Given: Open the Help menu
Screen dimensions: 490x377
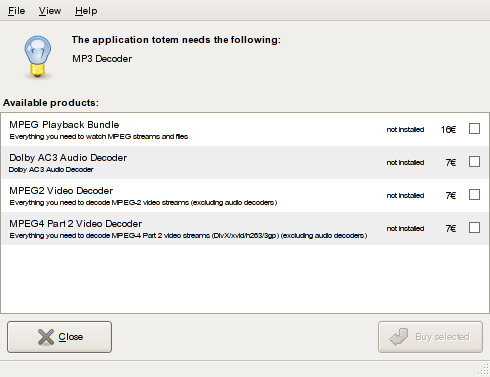Looking at the screenshot, I should click(x=86, y=11).
